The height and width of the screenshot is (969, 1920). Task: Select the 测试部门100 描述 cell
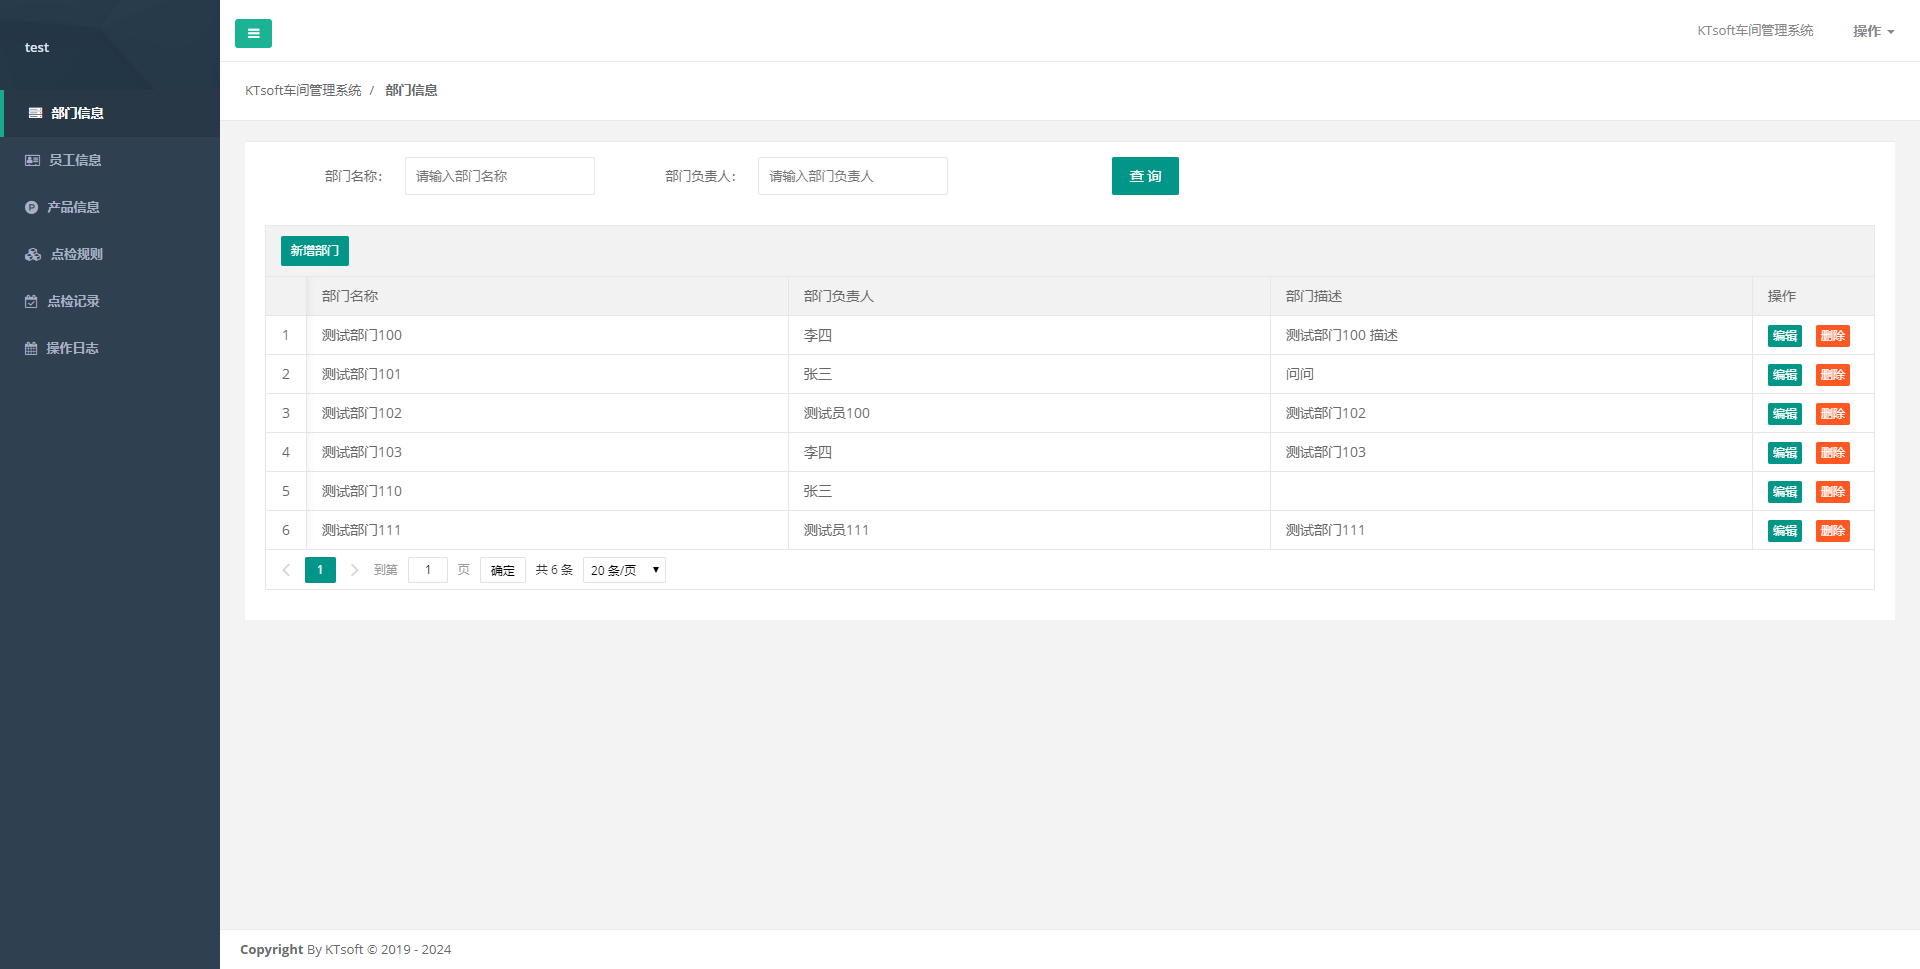tap(1511, 335)
